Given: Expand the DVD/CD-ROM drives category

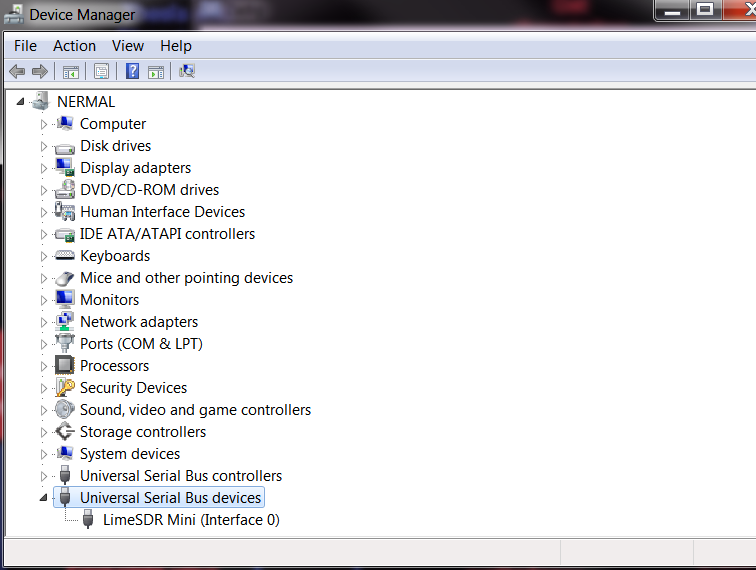Looking at the screenshot, I should point(43,190).
